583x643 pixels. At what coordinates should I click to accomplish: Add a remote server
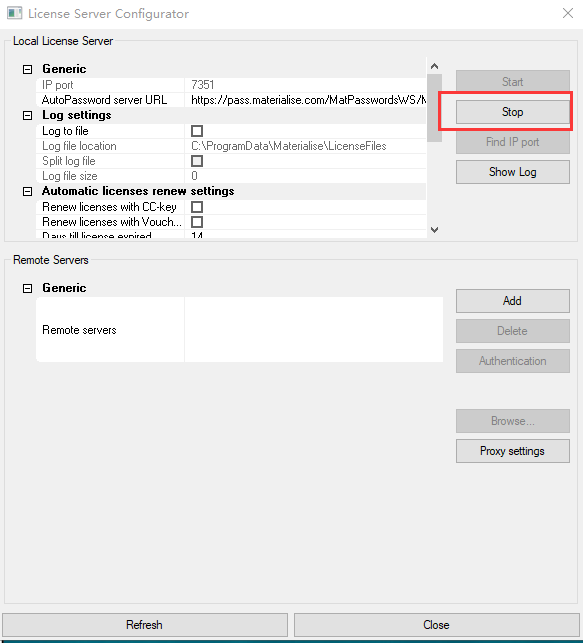click(x=512, y=301)
